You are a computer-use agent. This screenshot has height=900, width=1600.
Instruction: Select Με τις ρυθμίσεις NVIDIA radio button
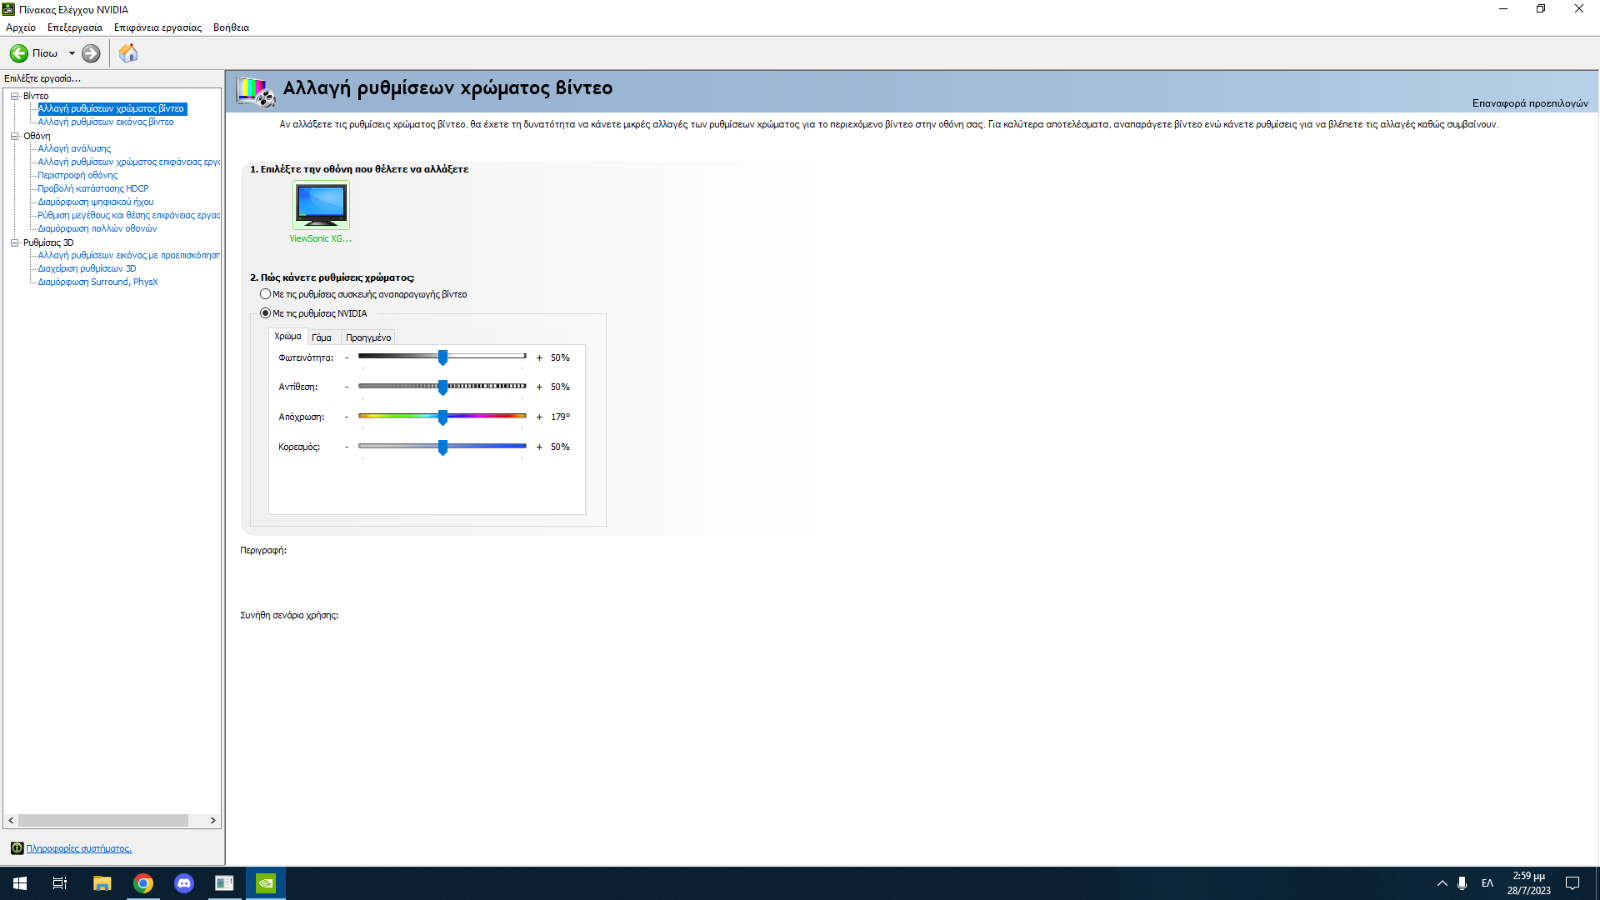[x=265, y=313]
